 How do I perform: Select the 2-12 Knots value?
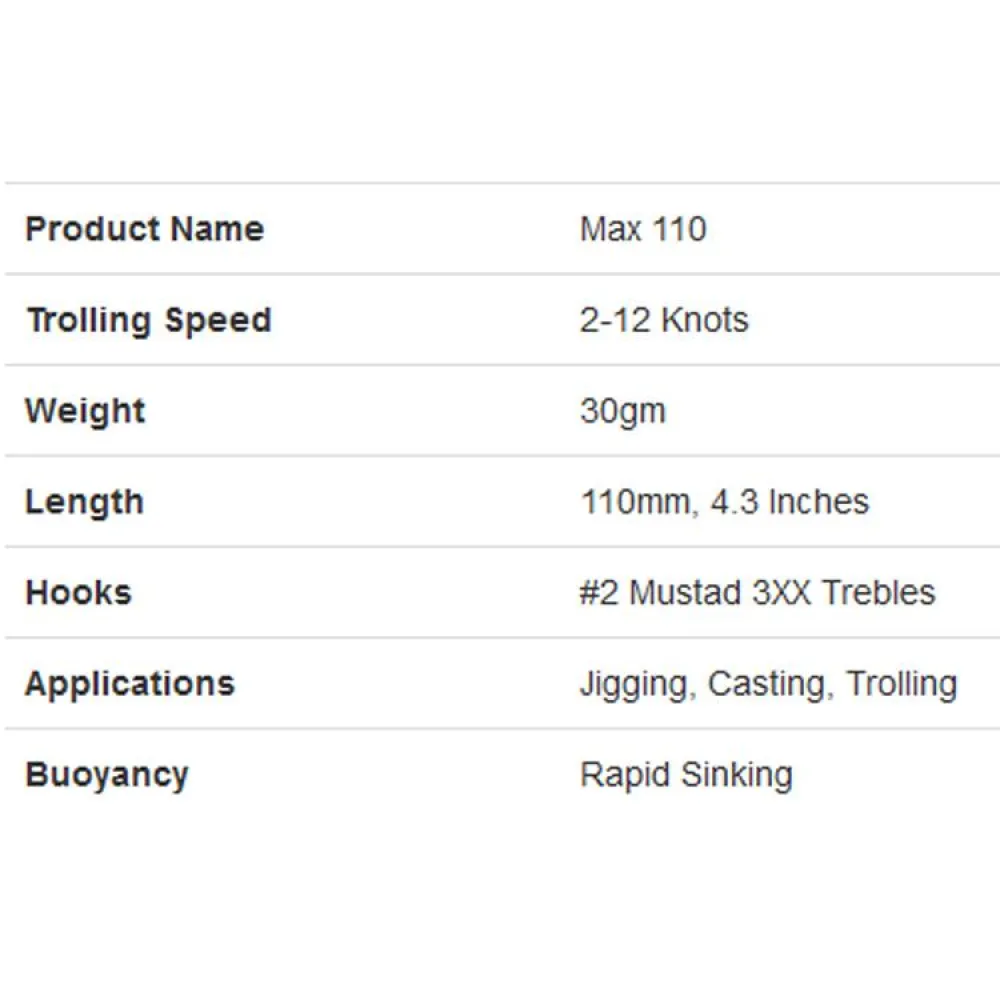[x=664, y=320]
